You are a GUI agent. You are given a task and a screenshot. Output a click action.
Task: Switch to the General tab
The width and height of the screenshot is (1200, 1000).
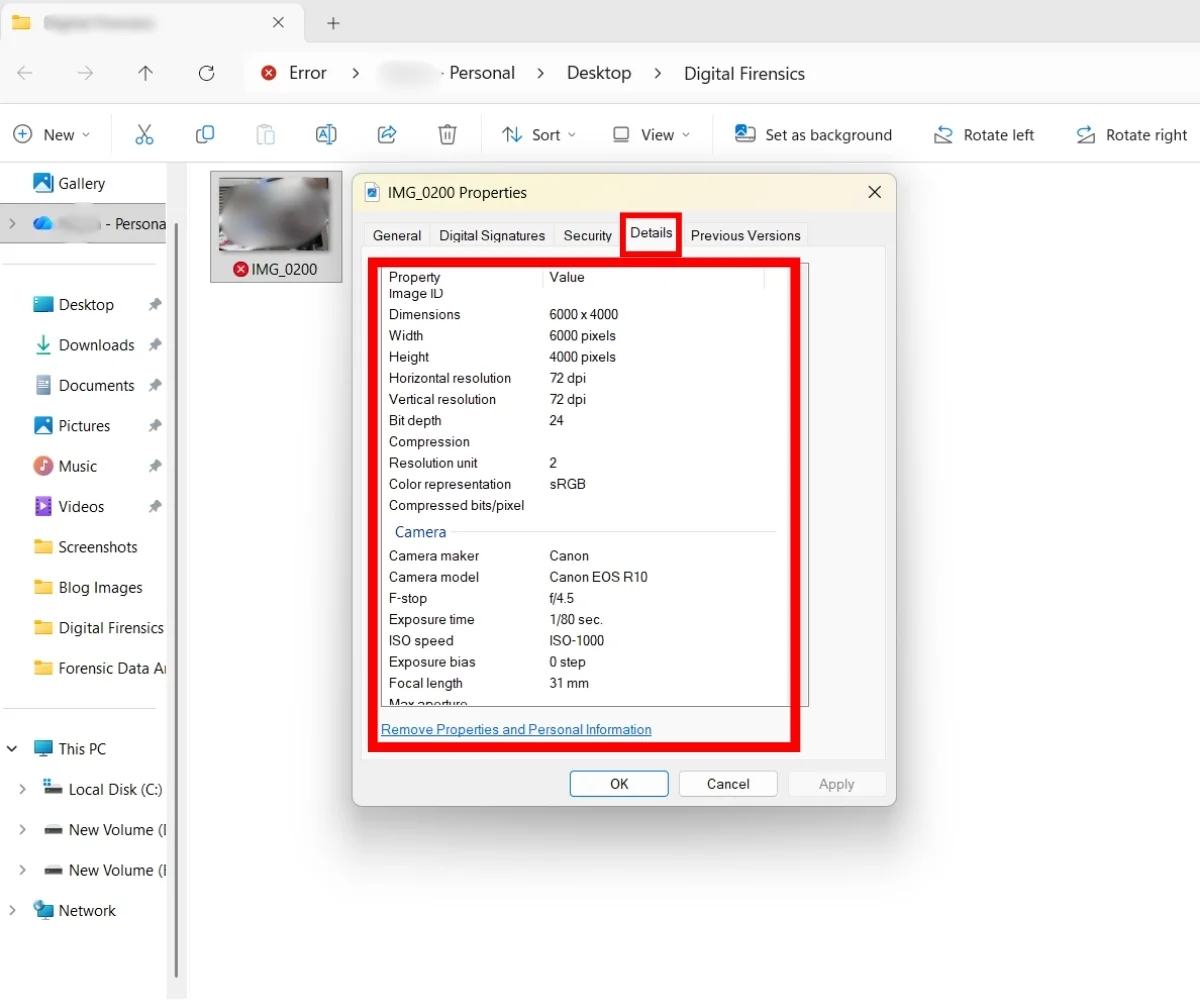[397, 236]
